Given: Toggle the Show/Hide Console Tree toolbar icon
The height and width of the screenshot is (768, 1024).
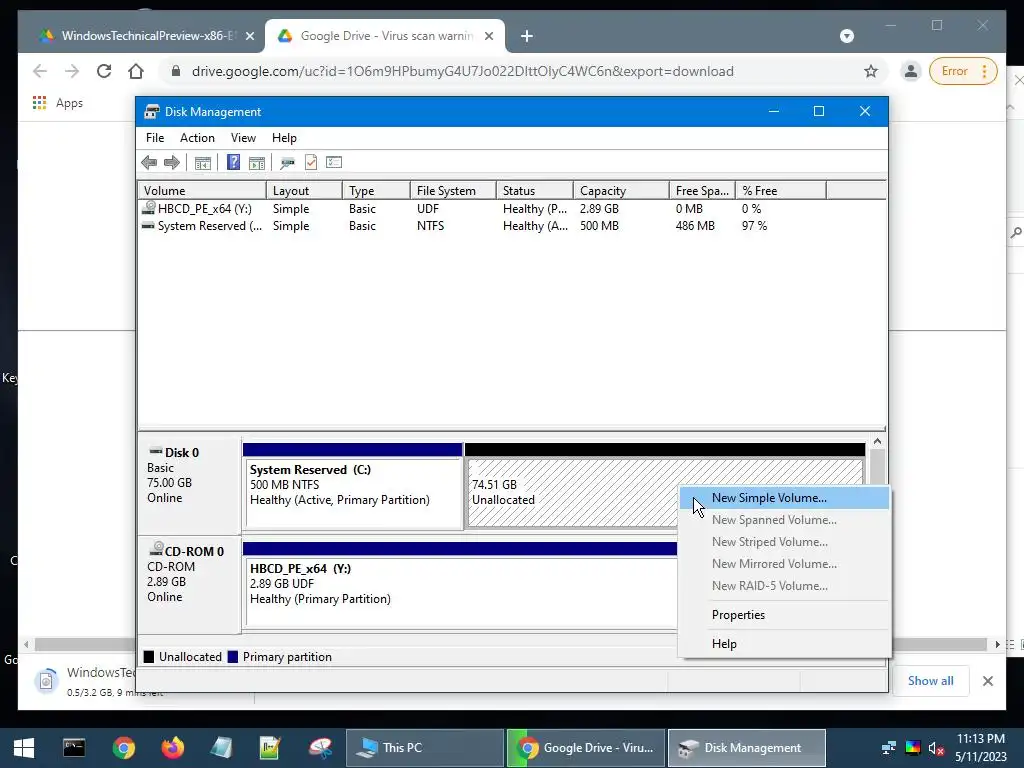Looking at the screenshot, I should [203, 162].
